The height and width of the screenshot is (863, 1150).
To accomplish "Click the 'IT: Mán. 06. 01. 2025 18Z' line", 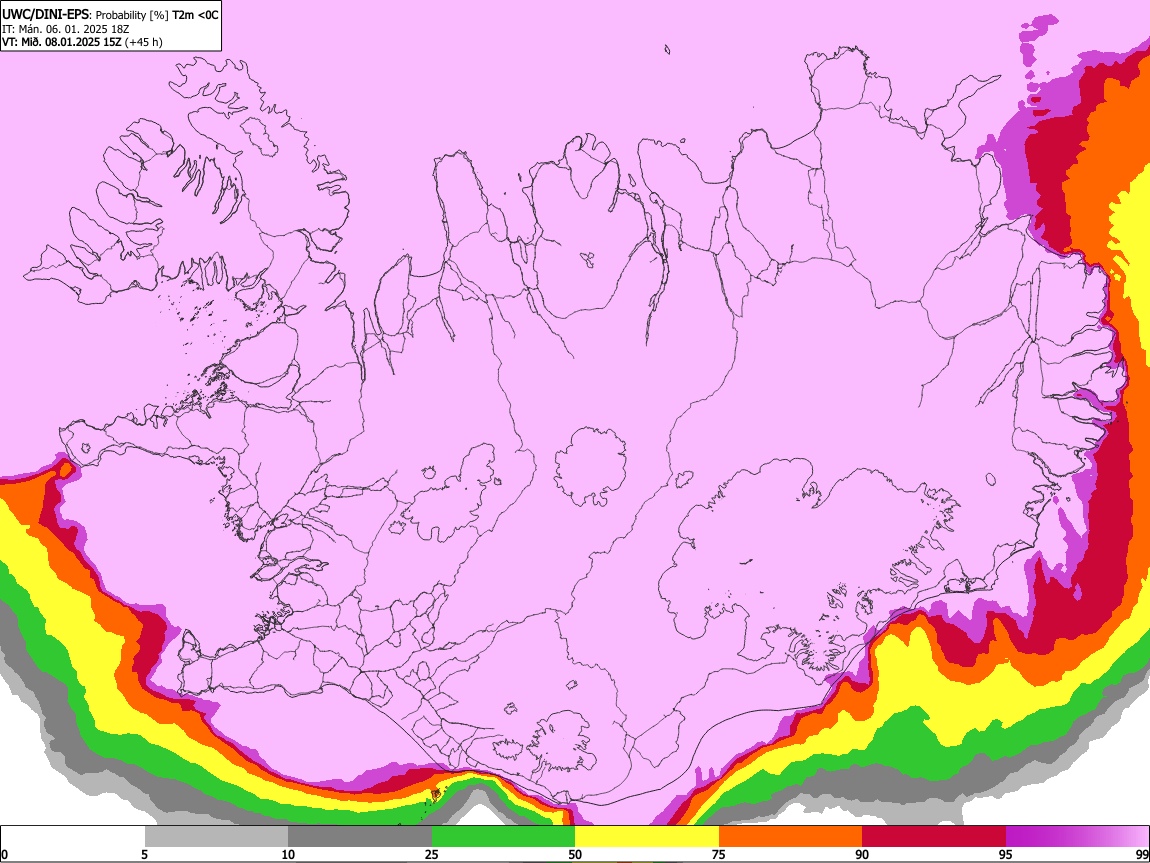I will coord(65,29).
